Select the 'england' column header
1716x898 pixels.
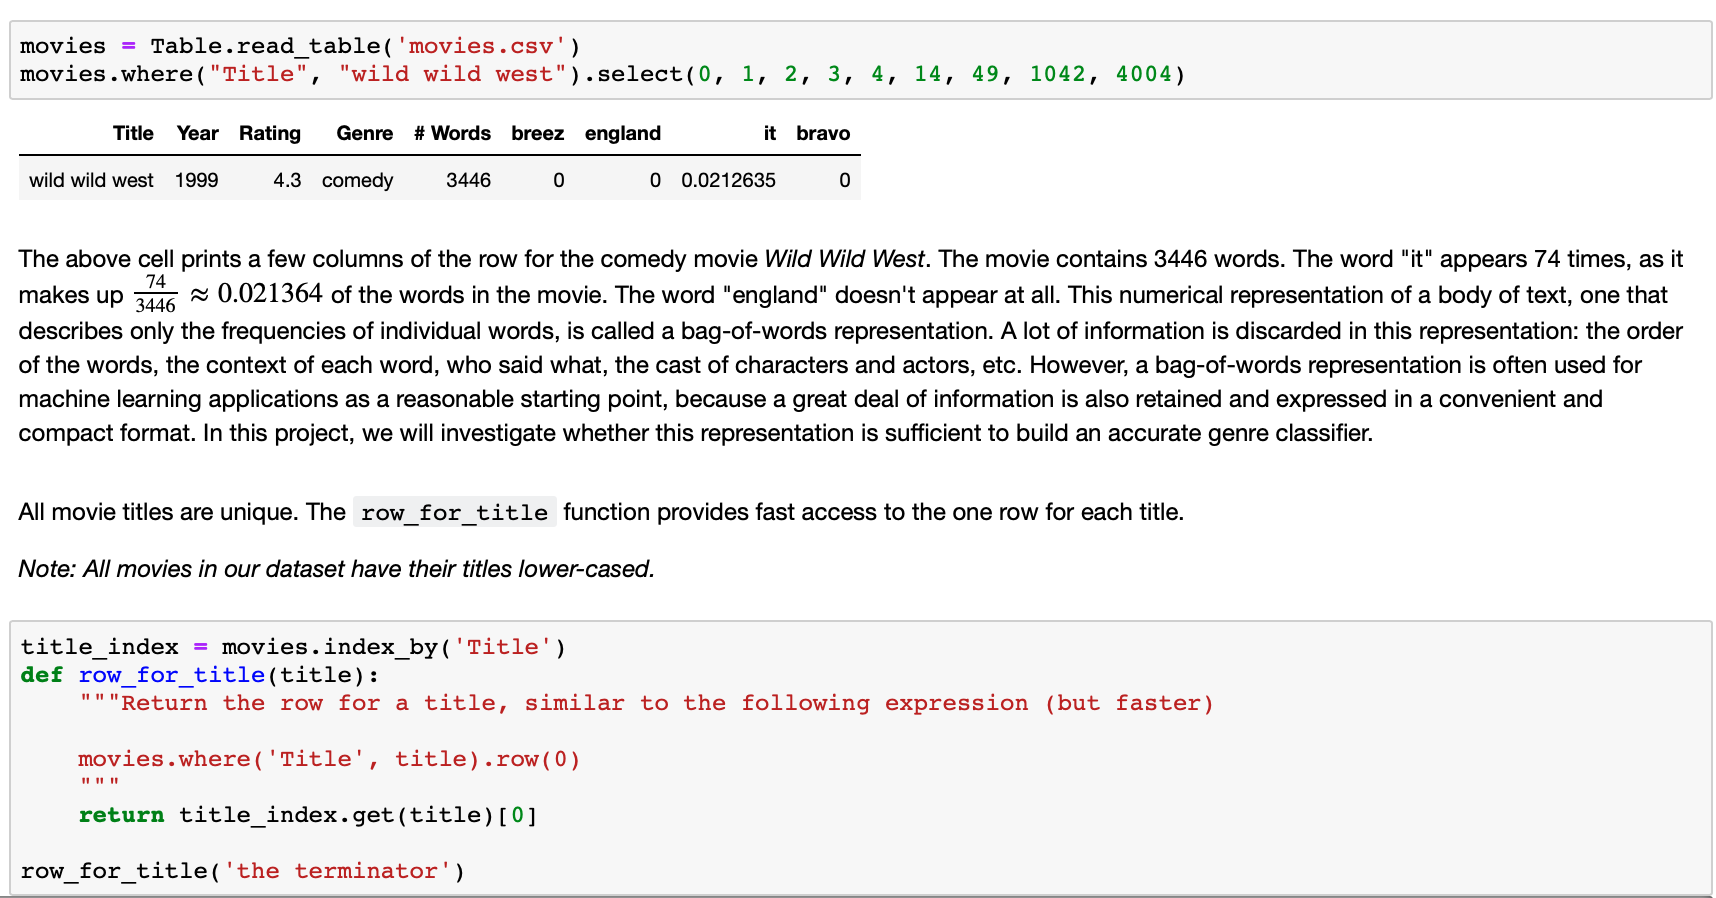(x=623, y=133)
